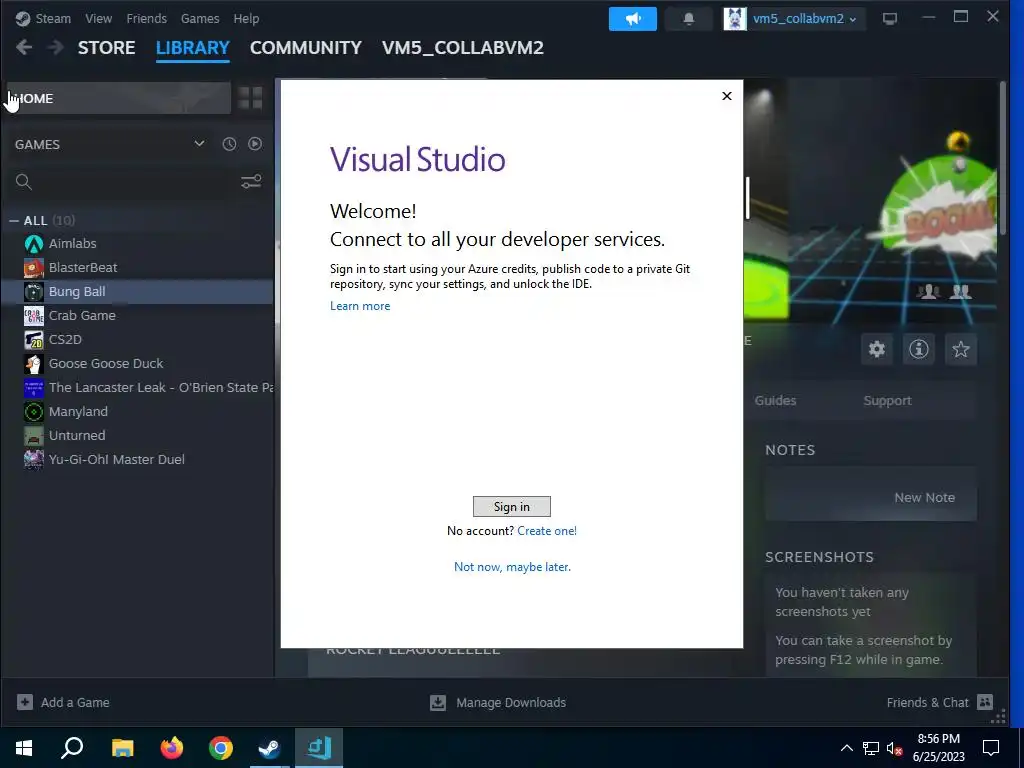Launch Google Chrome from the taskbar
This screenshot has height=768, width=1024.
tap(221, 747)
